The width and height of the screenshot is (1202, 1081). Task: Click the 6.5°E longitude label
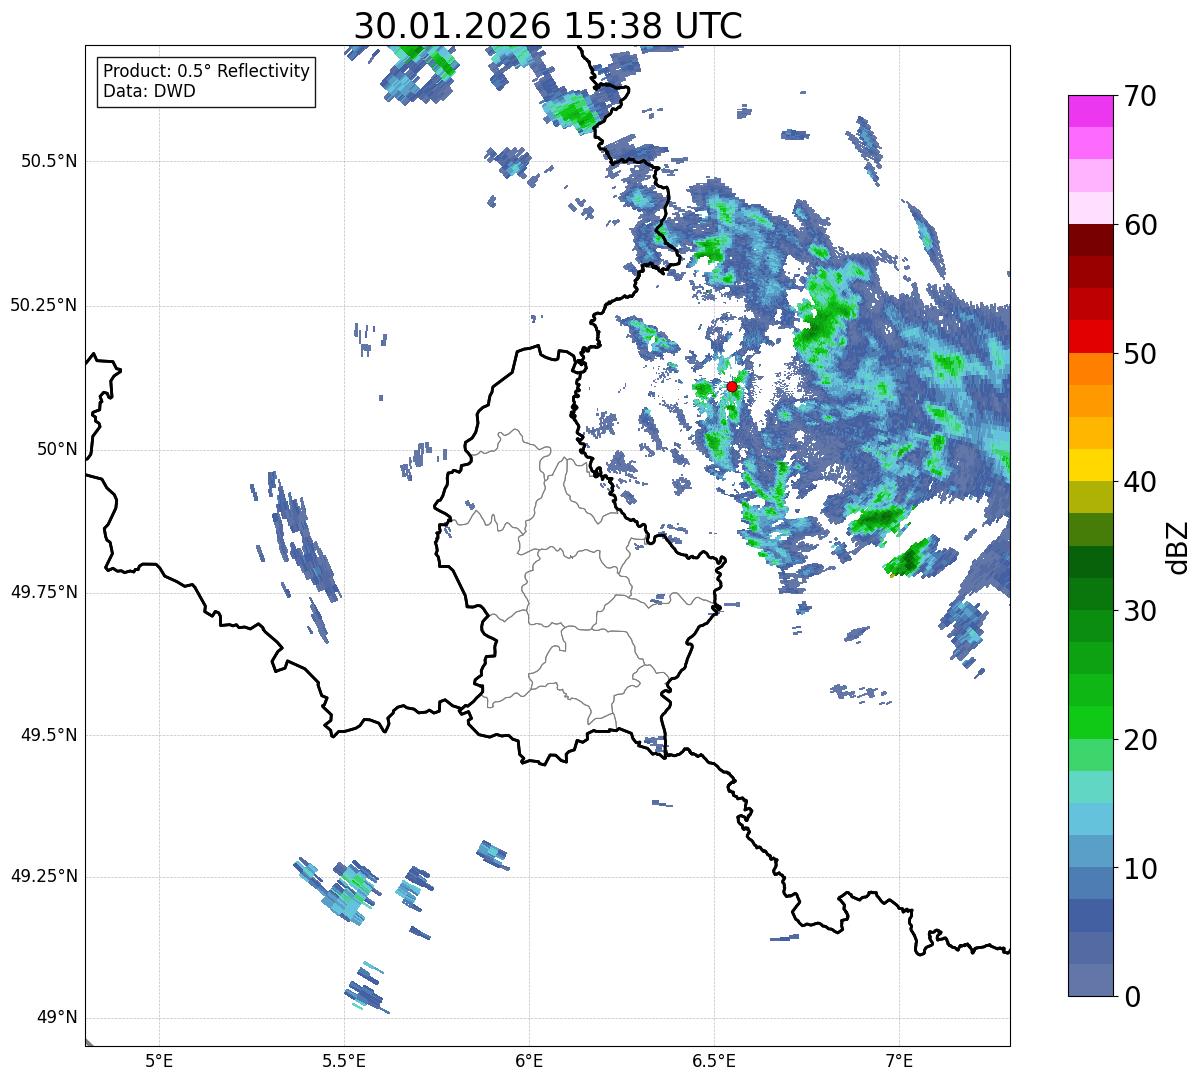(714, 1060)
